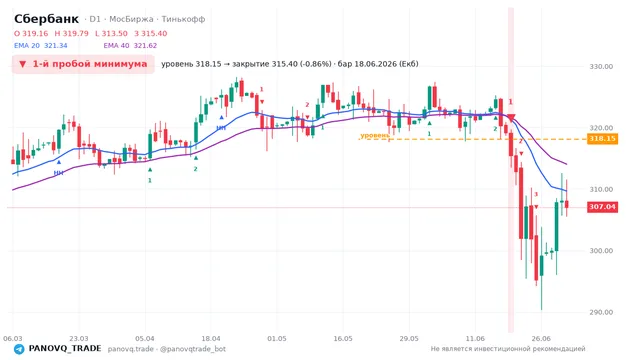Click the 330.00 price axis label
Viewport: 640px width, 360px height.
[601, 67]
